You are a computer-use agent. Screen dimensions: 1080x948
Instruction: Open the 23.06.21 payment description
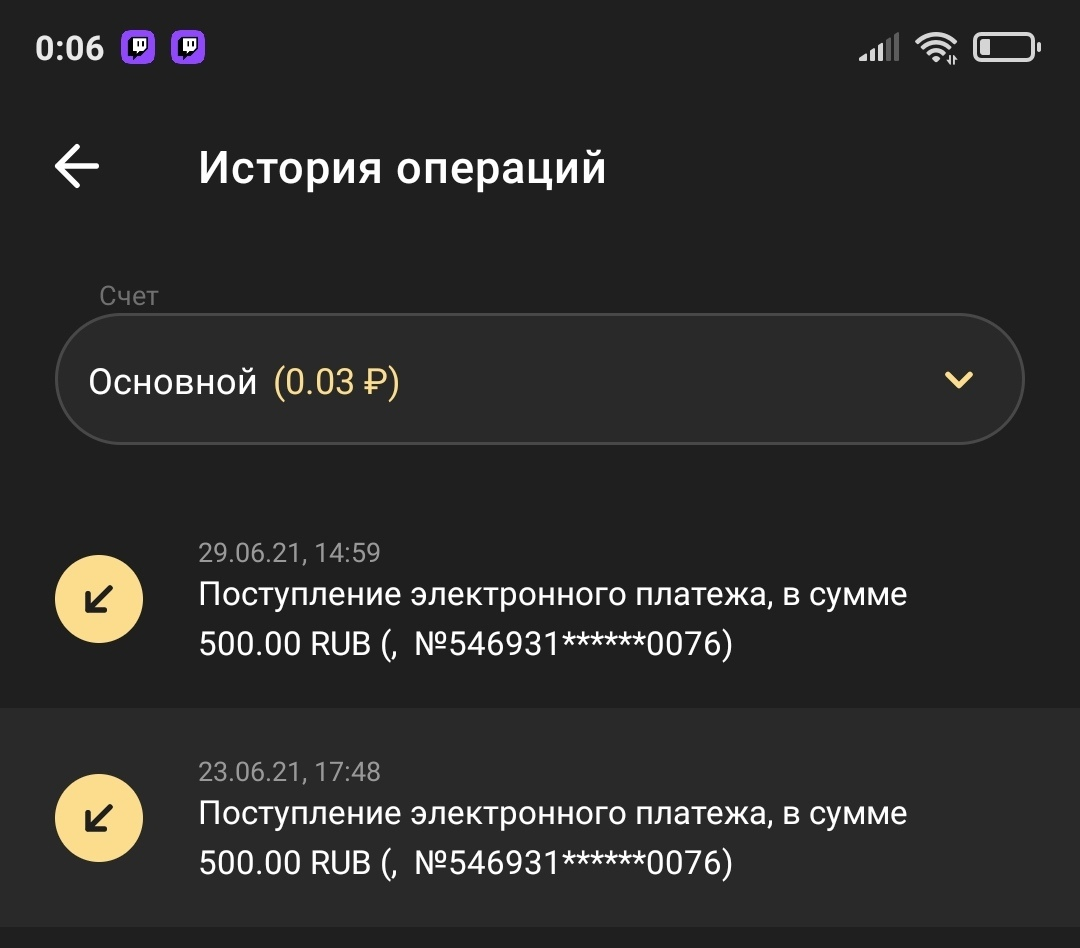point(552,814)
